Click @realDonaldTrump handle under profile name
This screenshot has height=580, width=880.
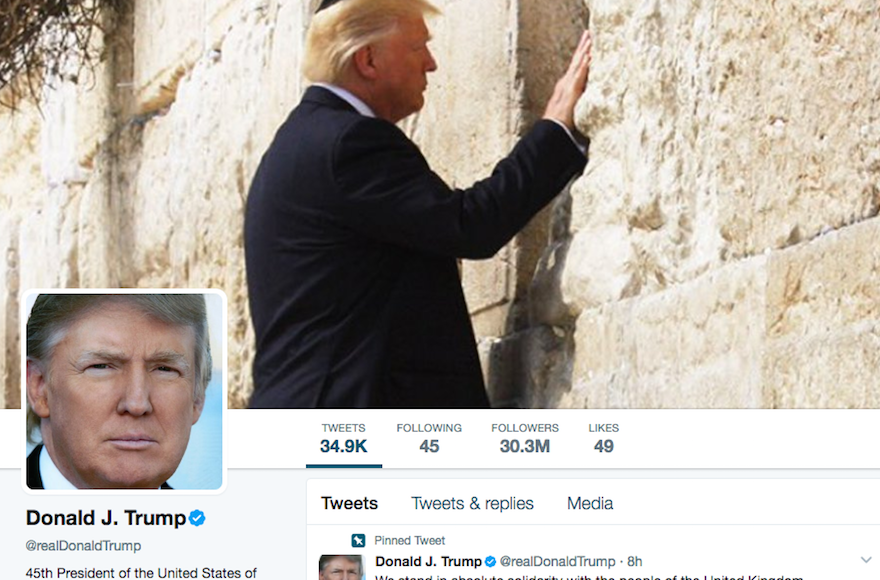(83, 546)
